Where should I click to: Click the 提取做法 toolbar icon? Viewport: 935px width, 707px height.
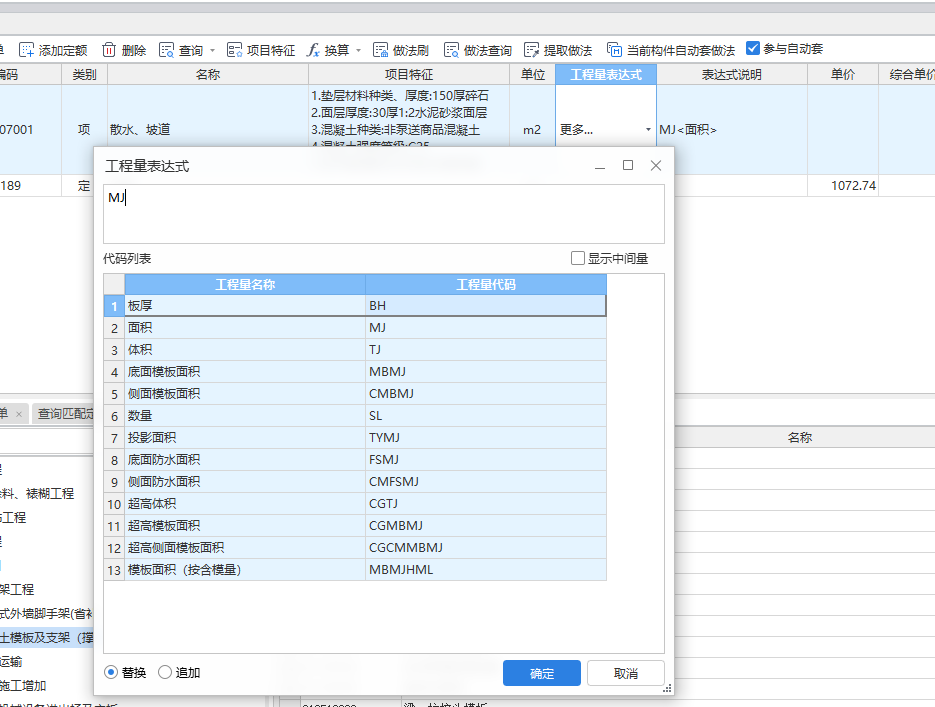tap(531, 50)
